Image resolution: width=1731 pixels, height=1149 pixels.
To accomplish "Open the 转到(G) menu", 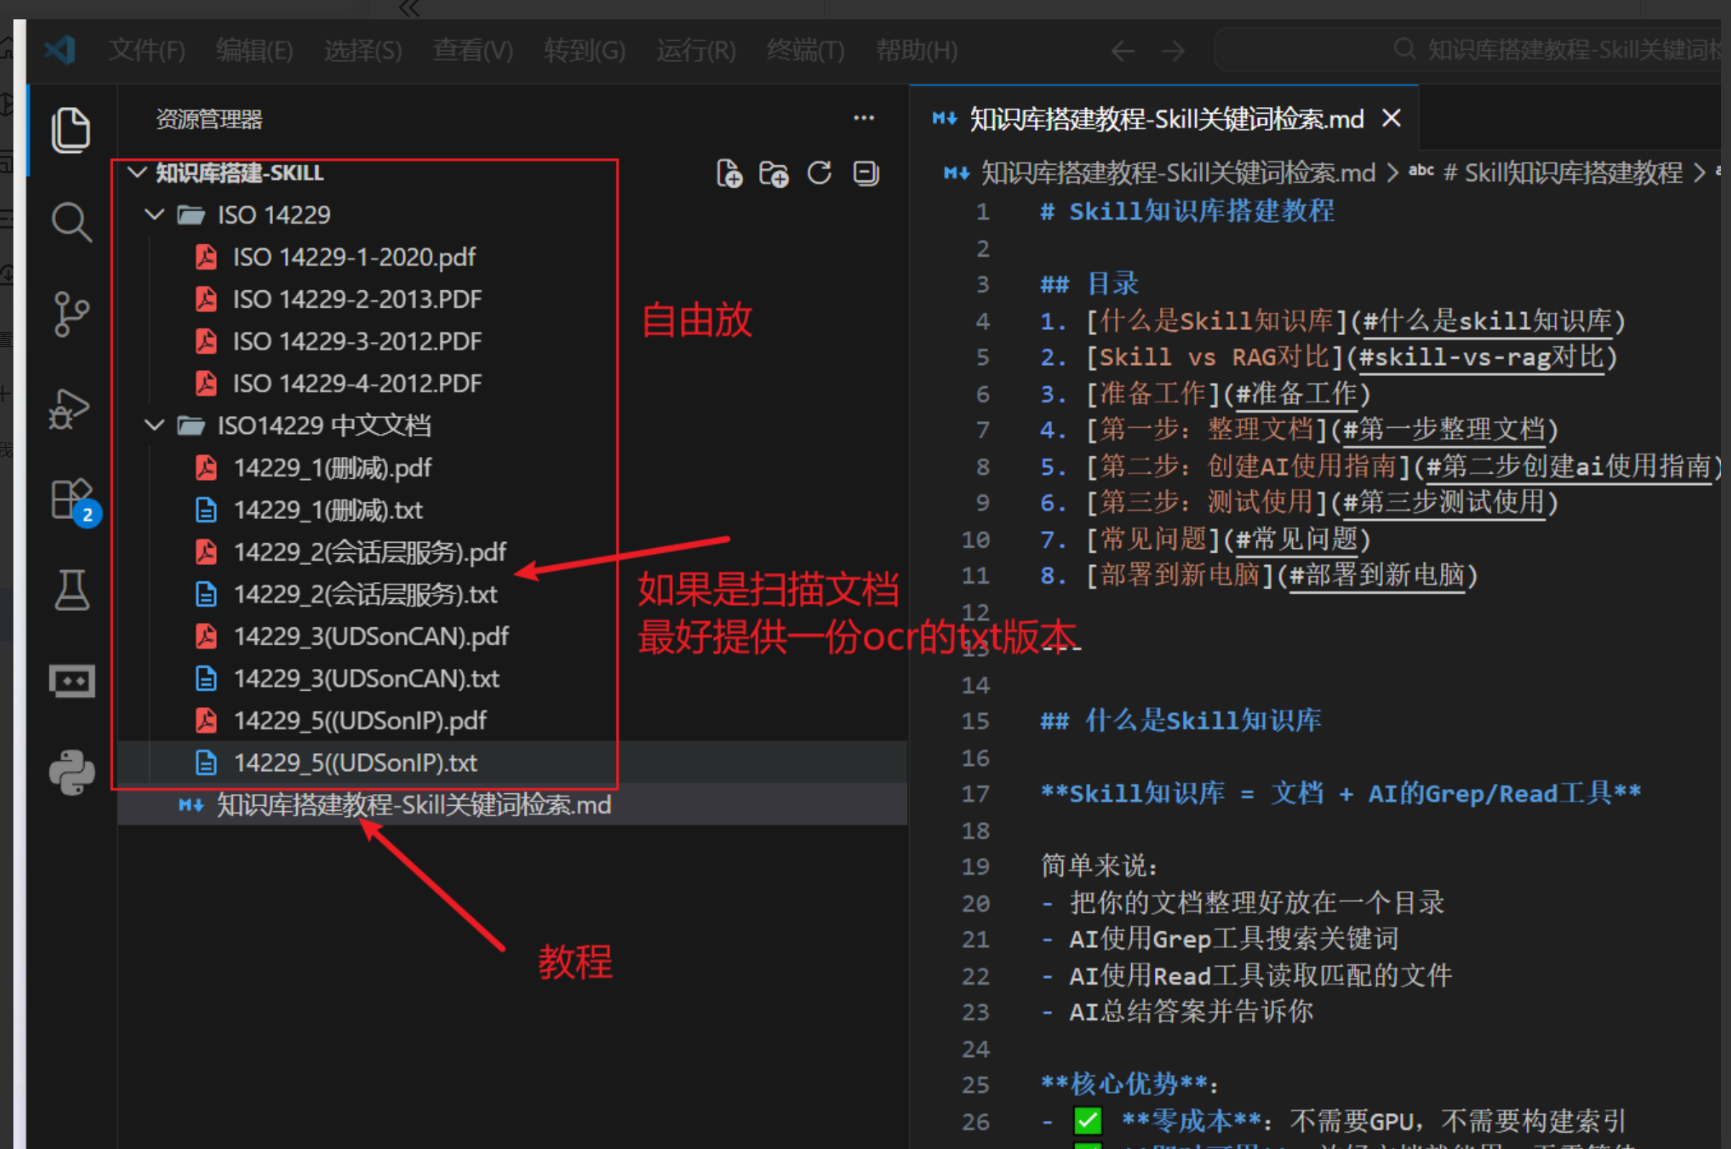I will (584, 50).
